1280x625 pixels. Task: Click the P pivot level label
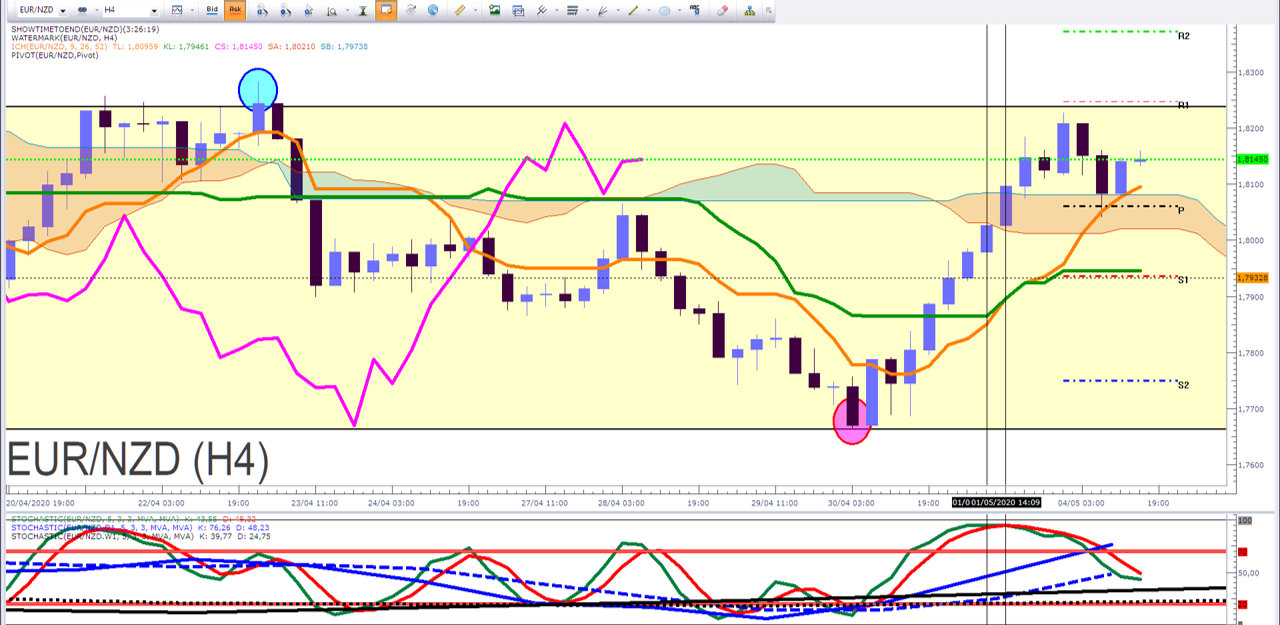(1181, 210)
